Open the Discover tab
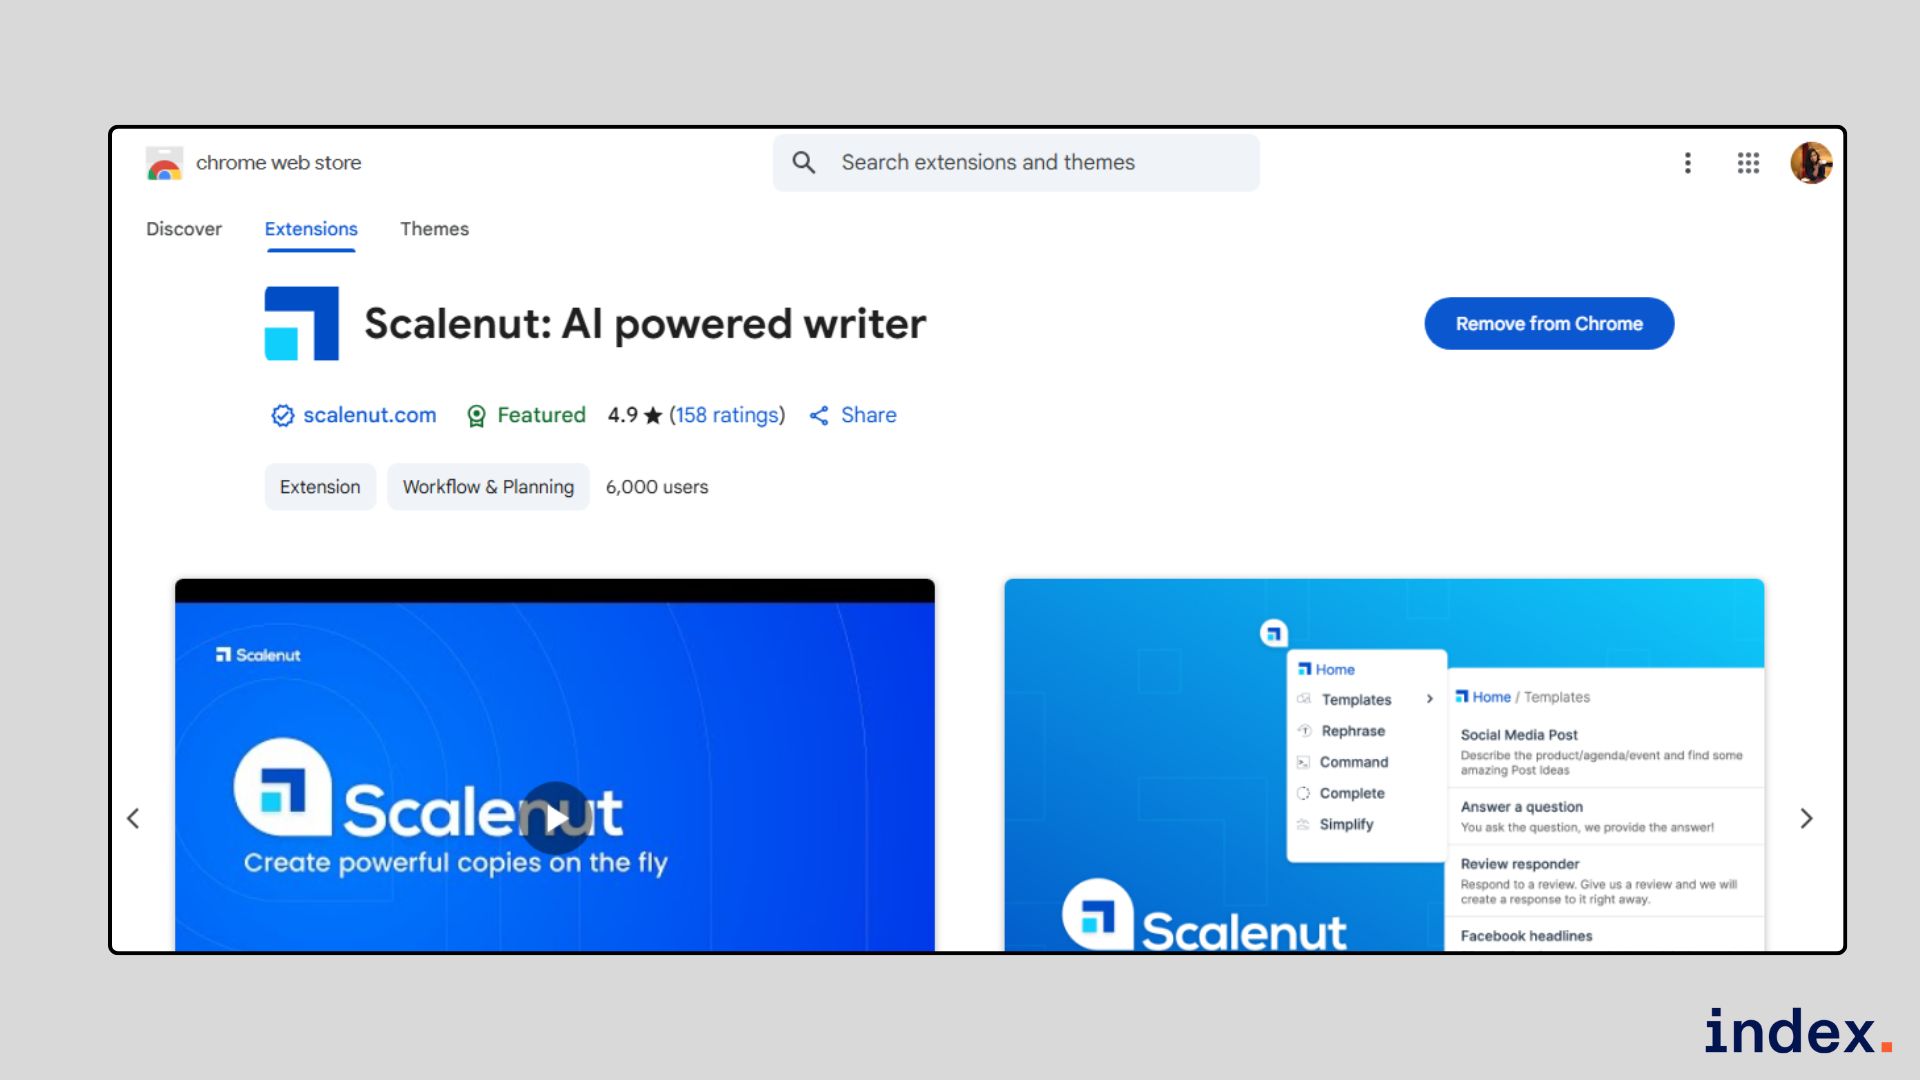Viewport: 1920px width, 1080px height. tap(184, 229)
